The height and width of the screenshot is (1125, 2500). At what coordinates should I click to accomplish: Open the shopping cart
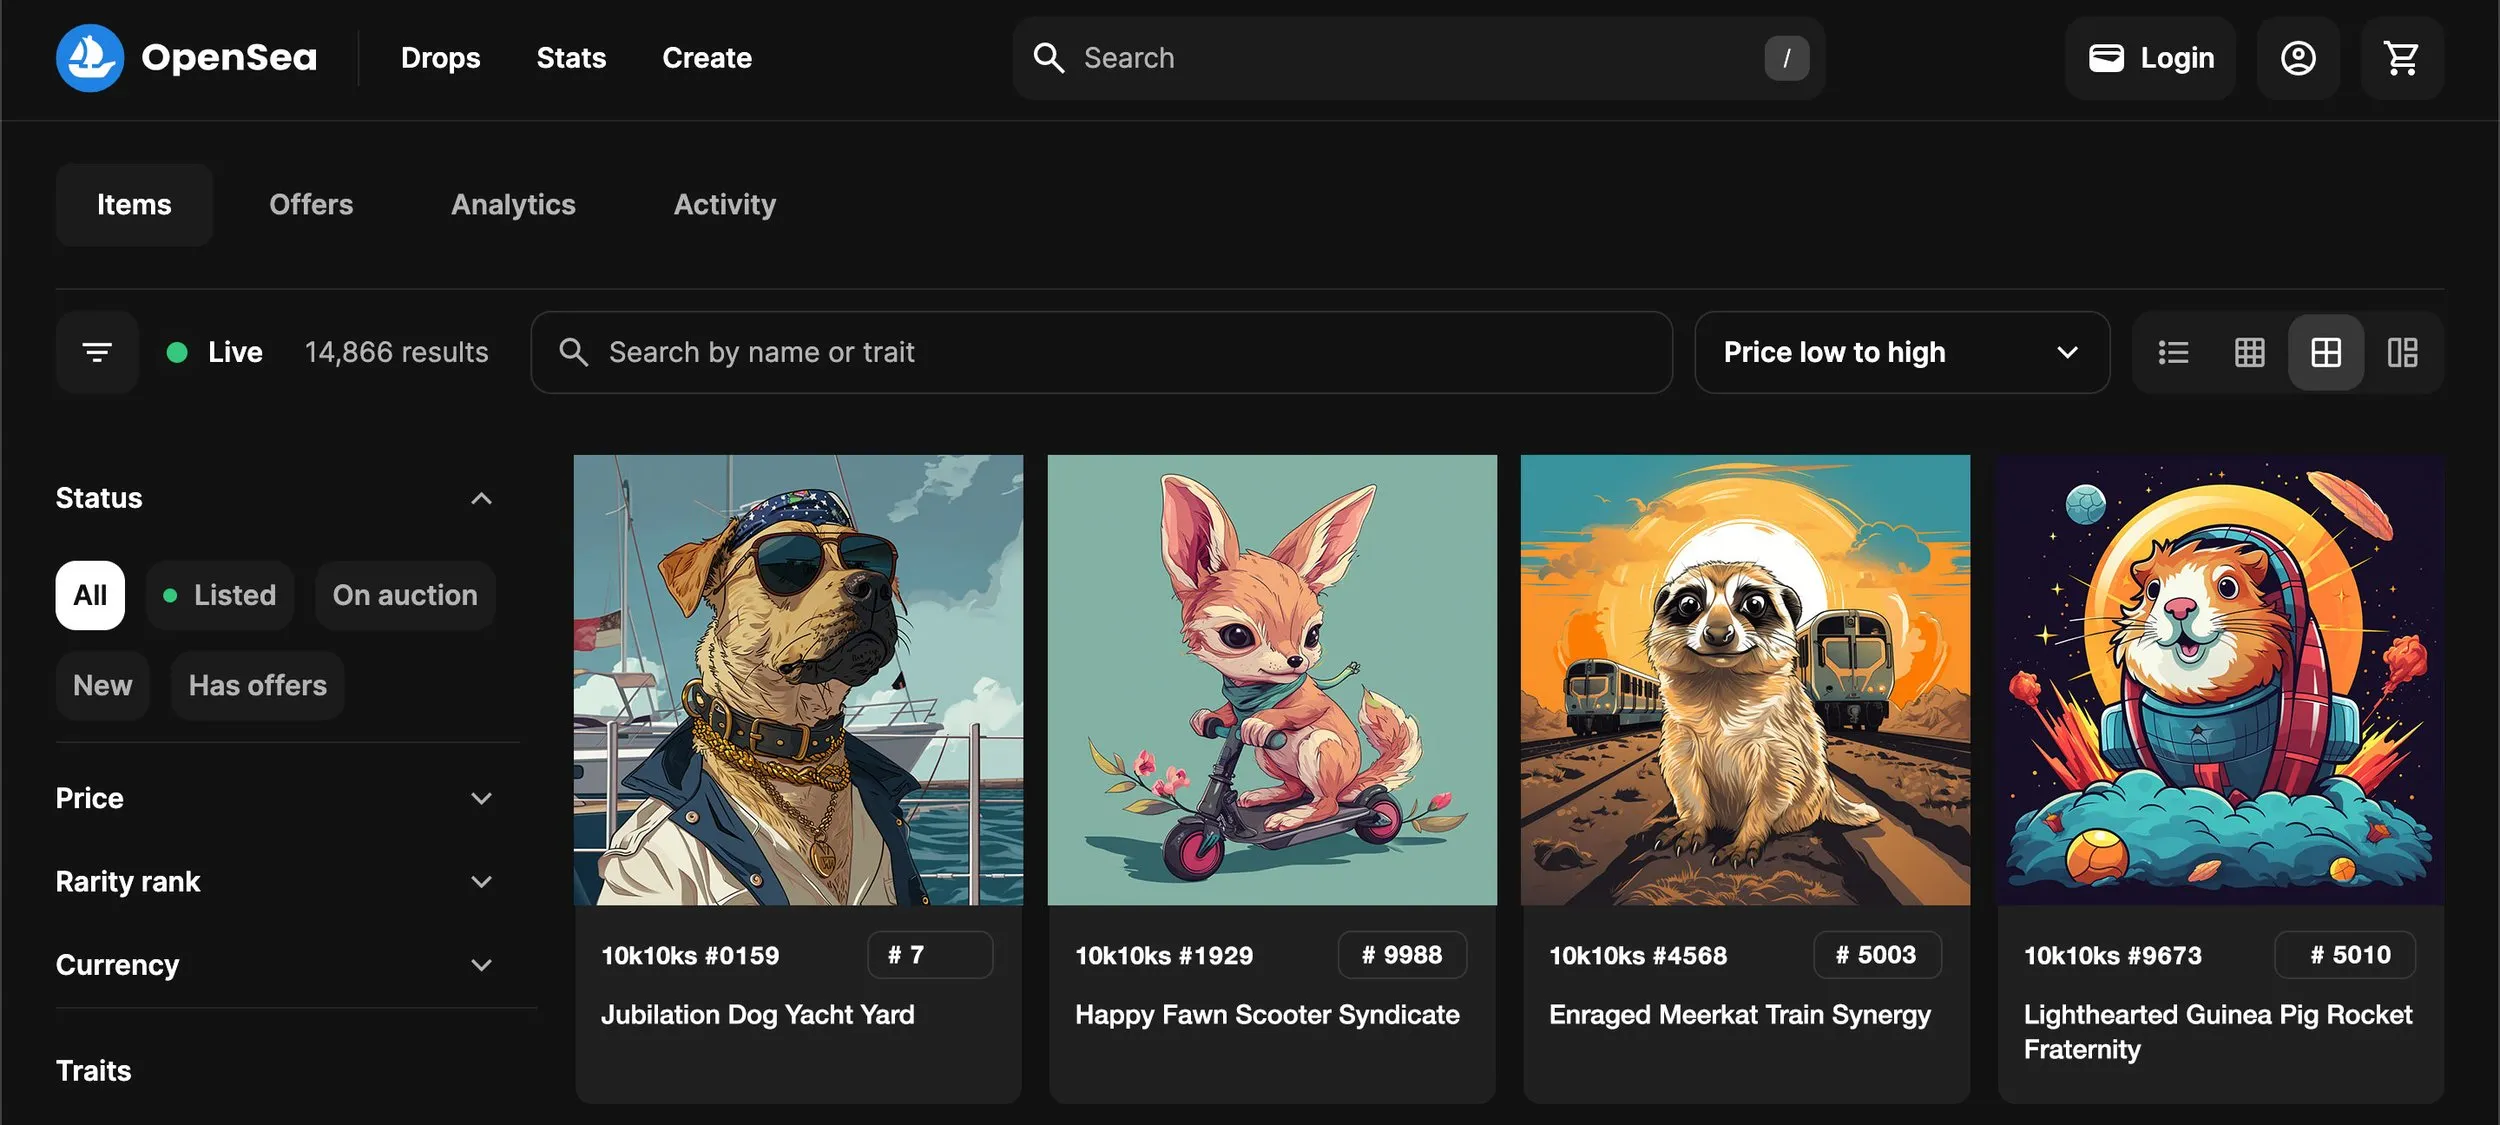(2401, 58)
